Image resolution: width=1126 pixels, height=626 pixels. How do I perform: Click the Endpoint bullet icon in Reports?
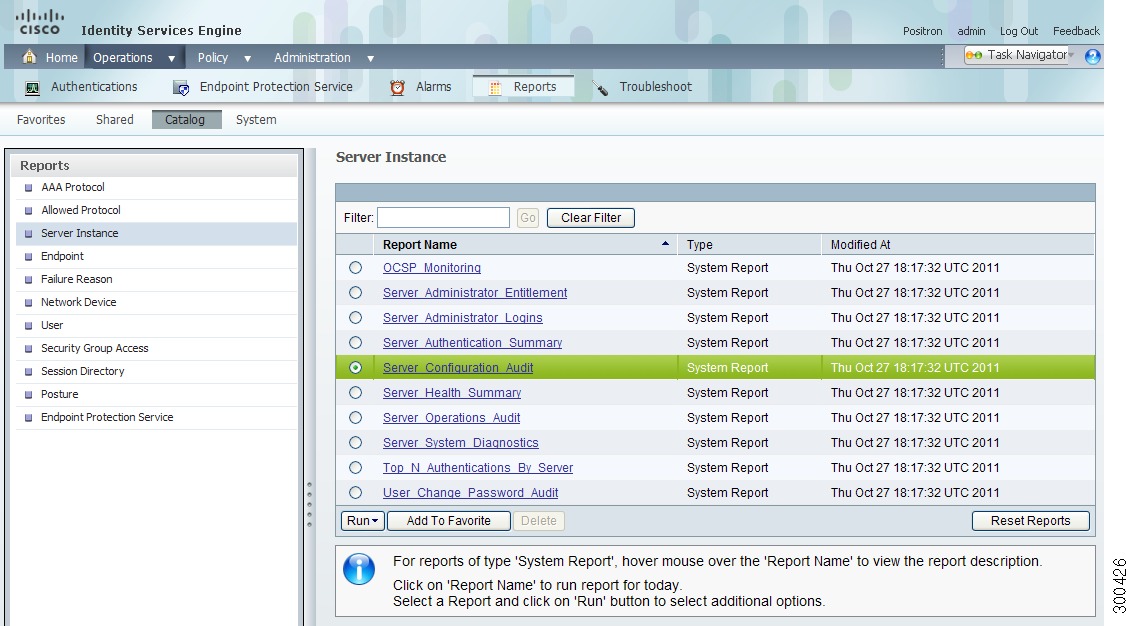[29, 256]
